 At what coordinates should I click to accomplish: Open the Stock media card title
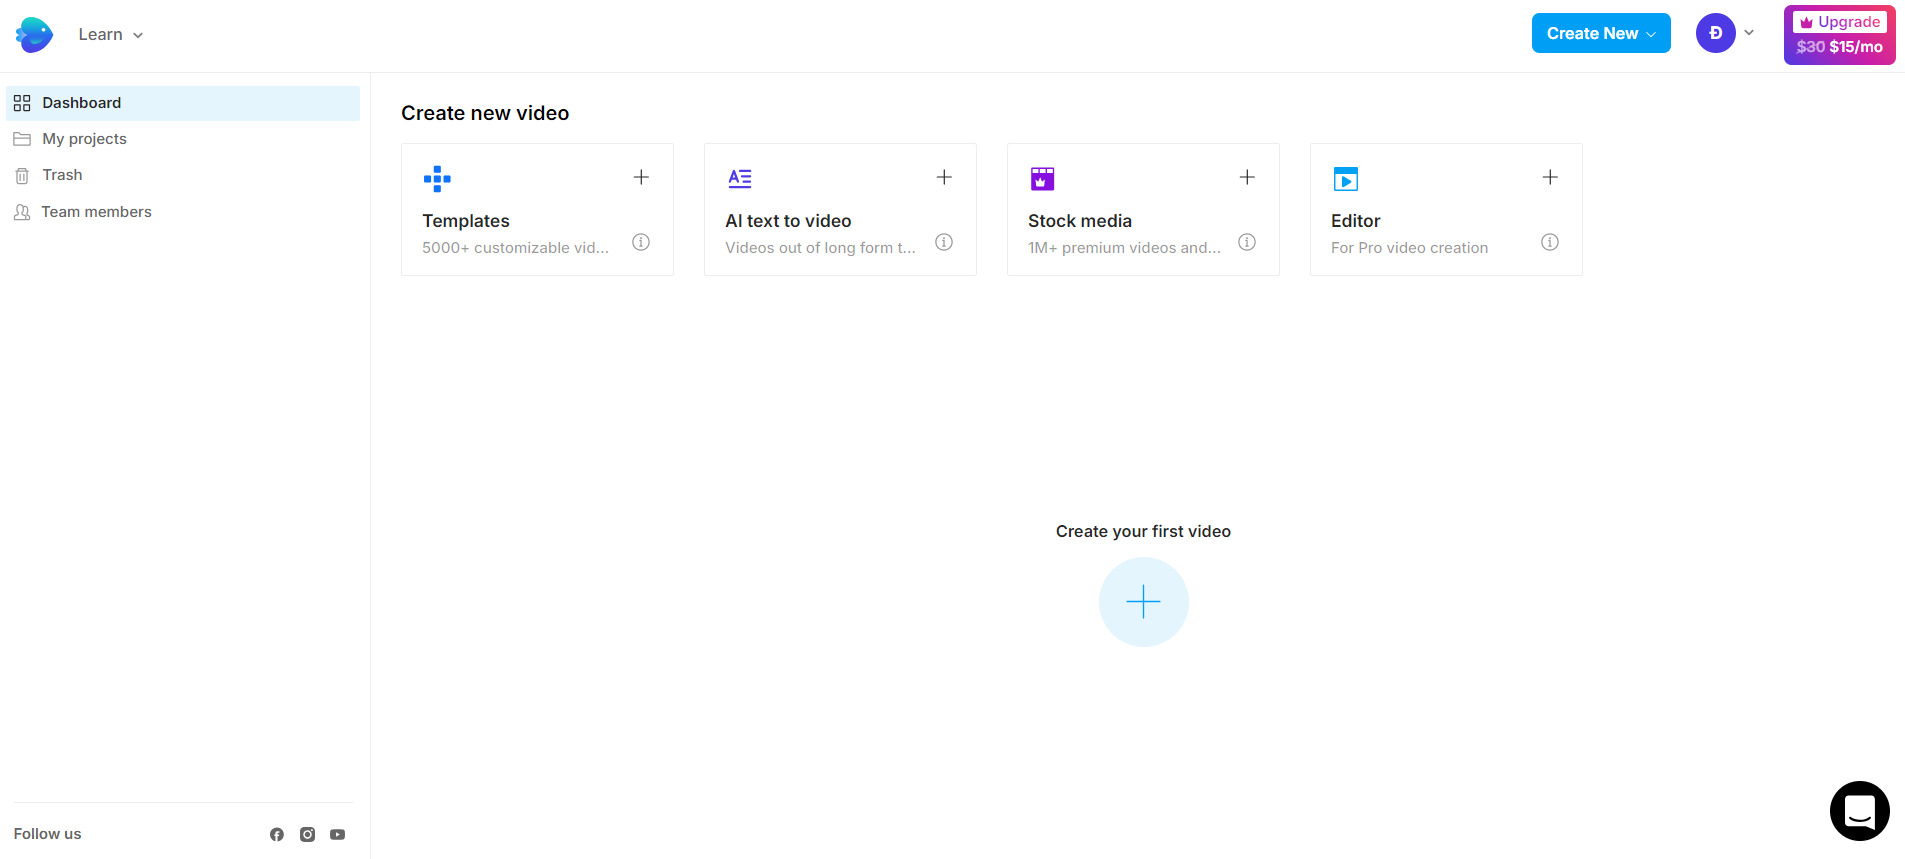[x=1080, y=221]
